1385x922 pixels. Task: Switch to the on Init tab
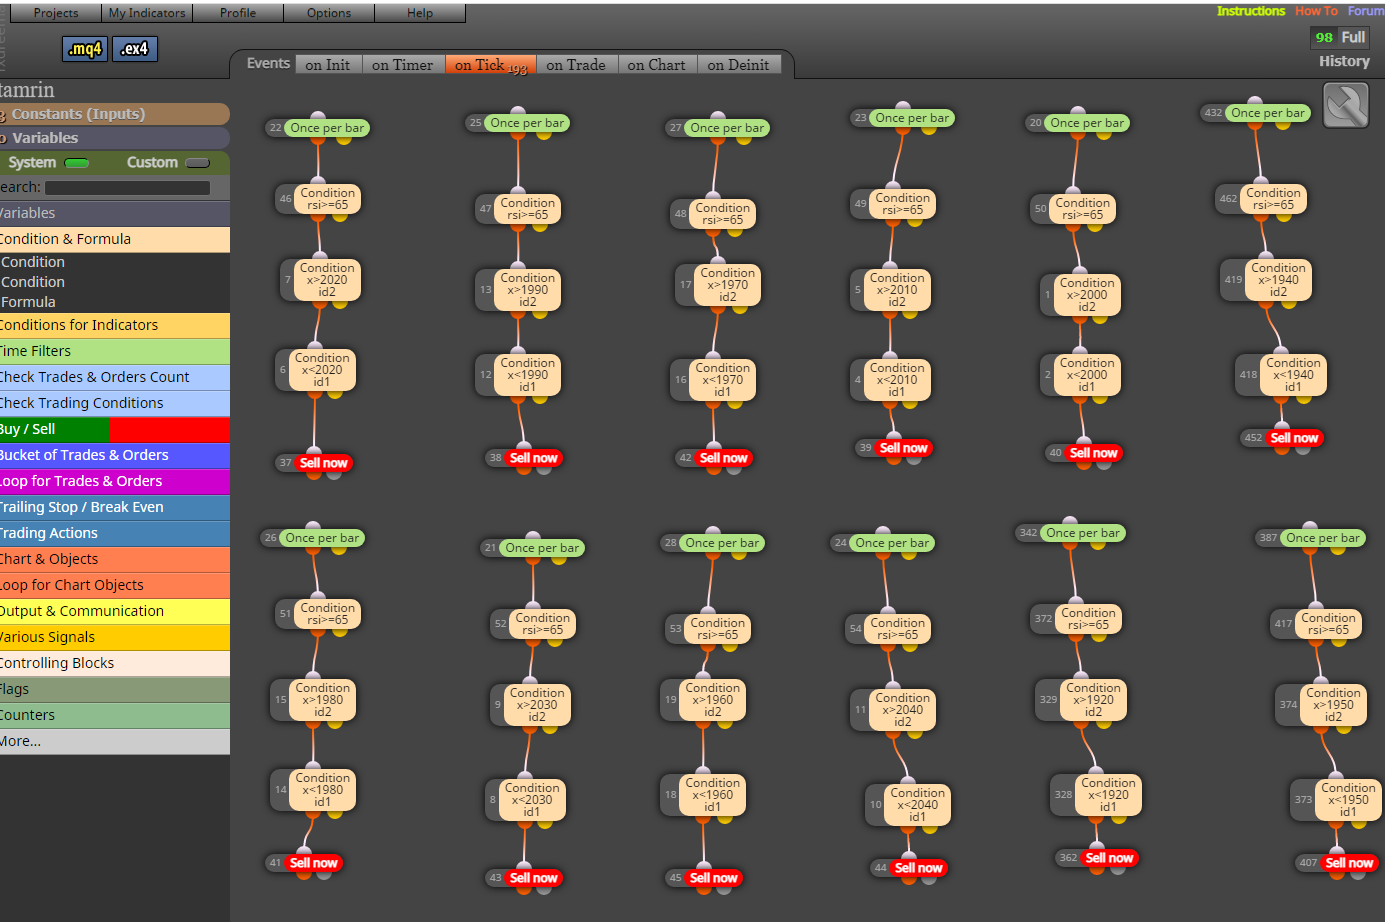(x=328, y=65)
